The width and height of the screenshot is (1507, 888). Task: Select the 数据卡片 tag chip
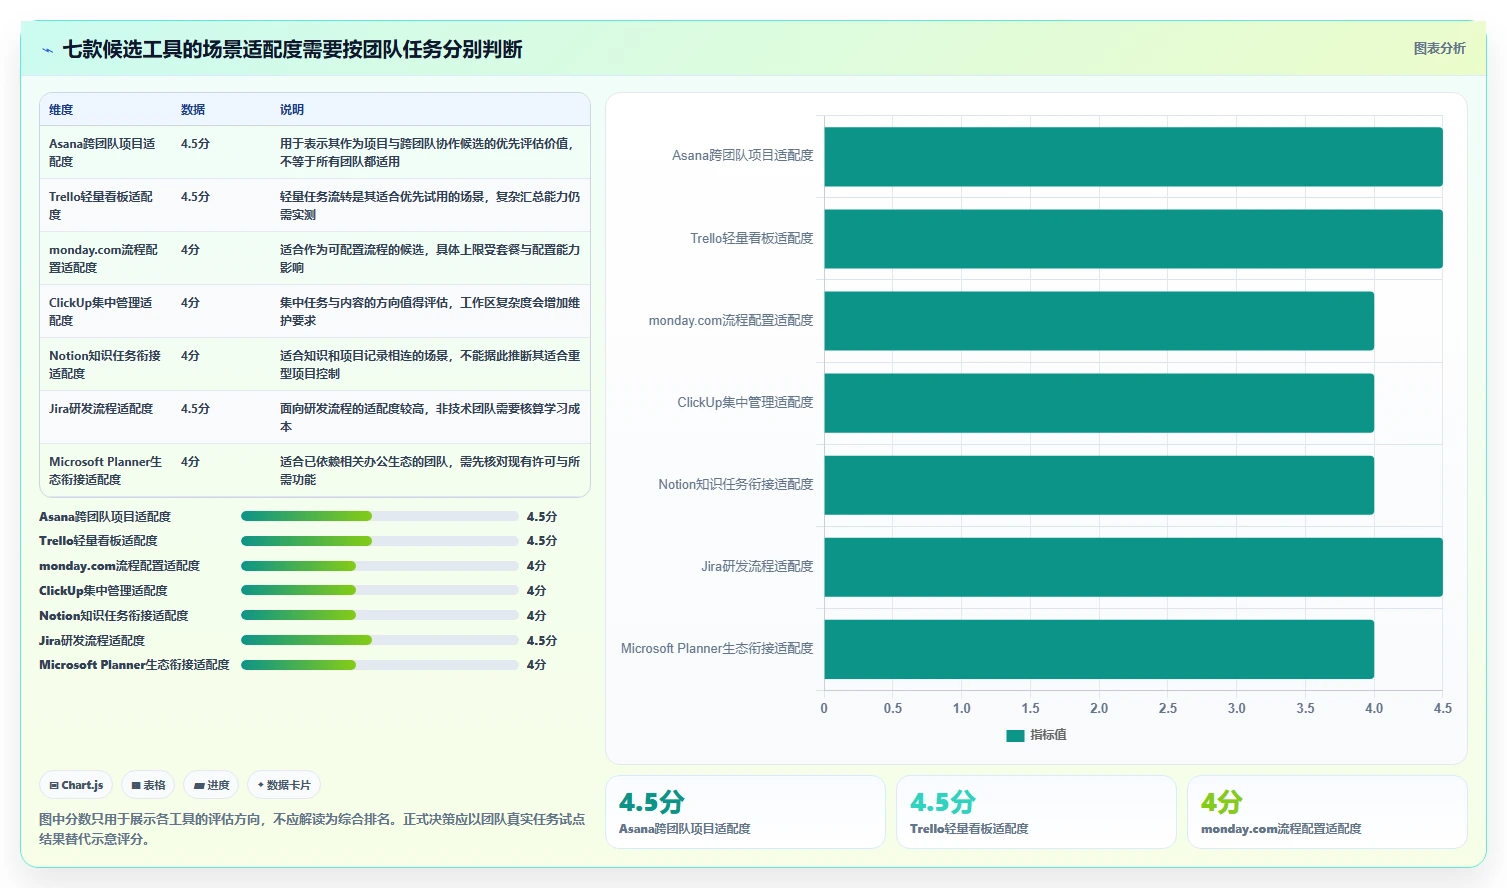click(x=284, y=785)
